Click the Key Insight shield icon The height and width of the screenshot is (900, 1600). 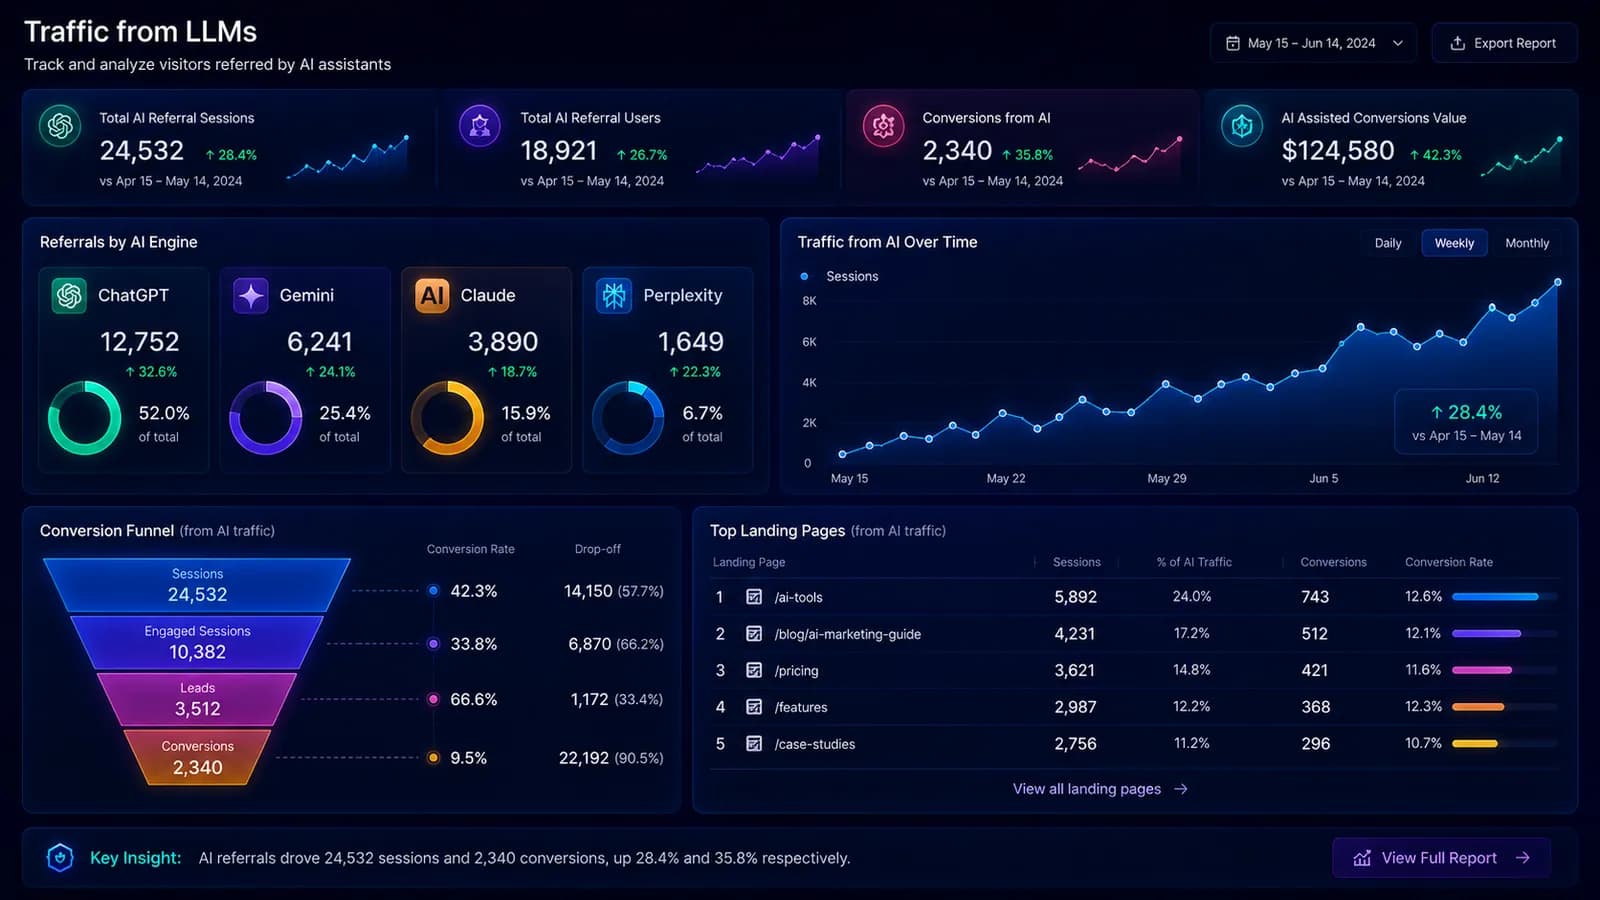(x=60, y=858)
